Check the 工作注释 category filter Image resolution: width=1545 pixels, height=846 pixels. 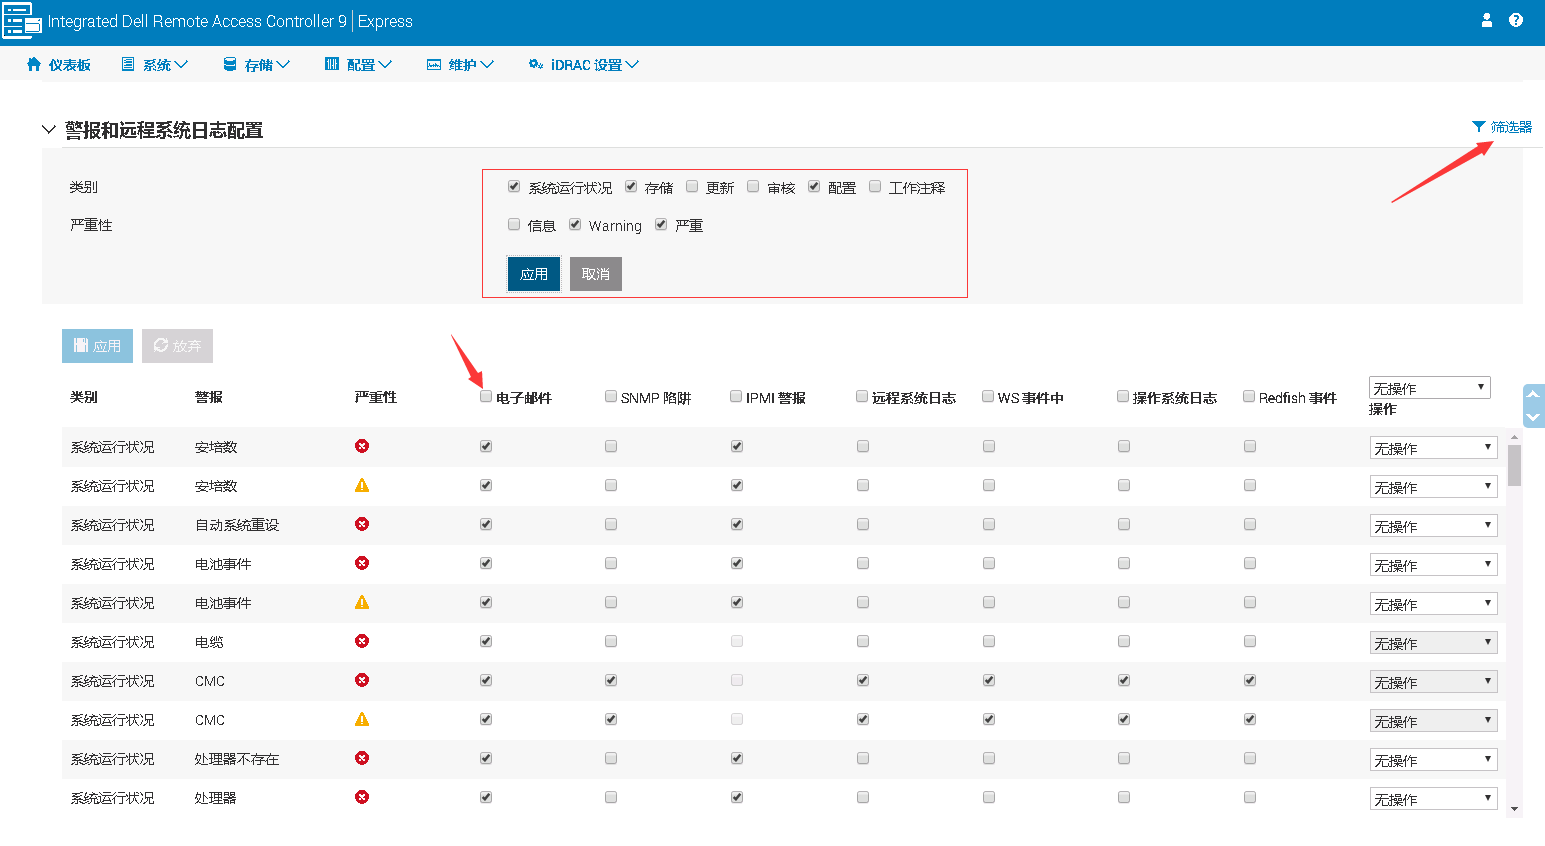point(875,186)
